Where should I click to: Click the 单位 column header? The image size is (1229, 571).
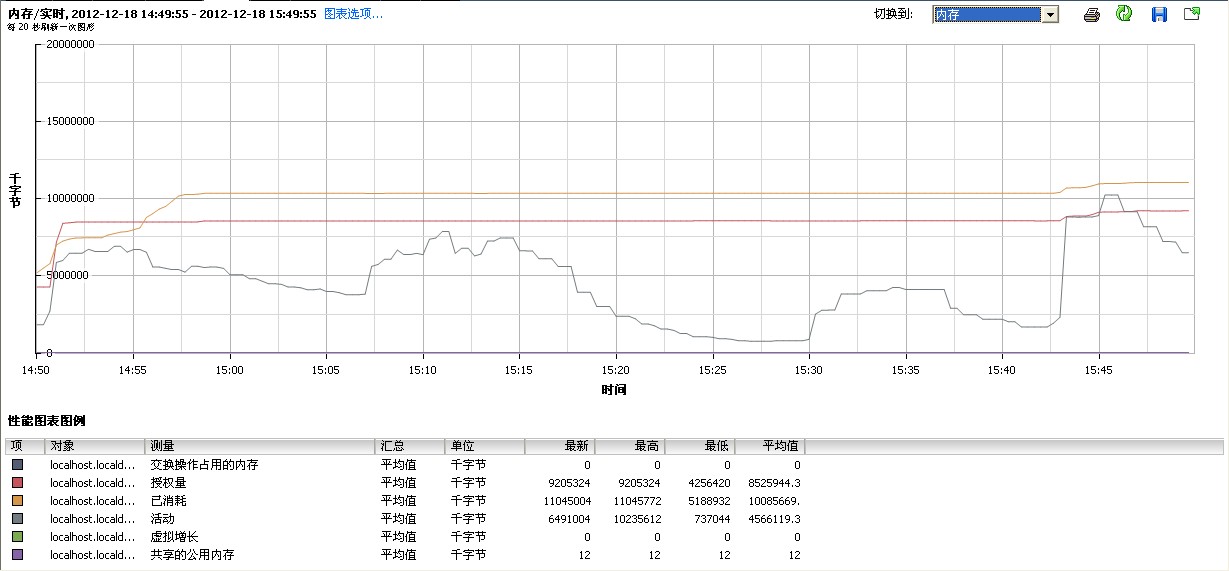(x=485, y=446)
